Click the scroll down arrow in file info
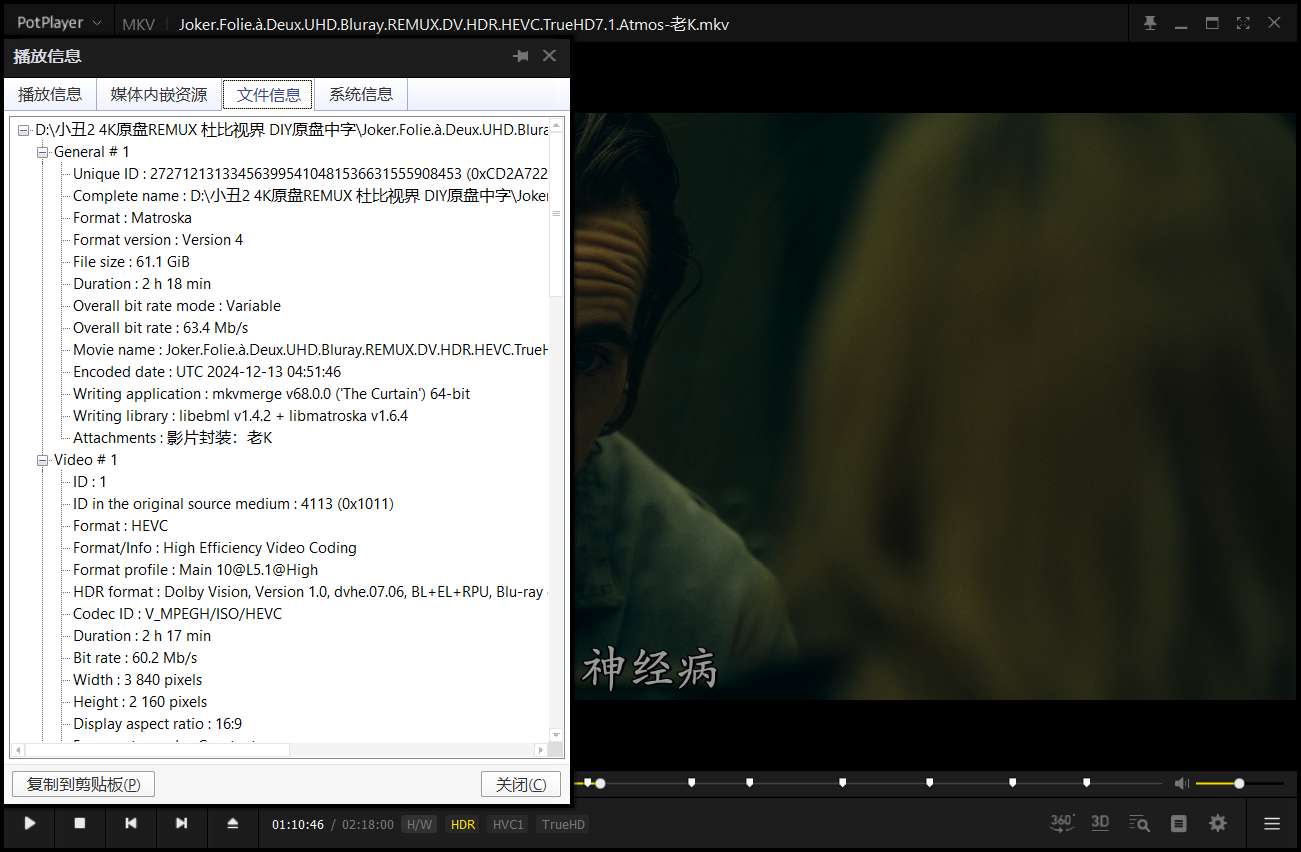Image resolution: width=1301 pixels, height=852 pixels. (556, 735)
